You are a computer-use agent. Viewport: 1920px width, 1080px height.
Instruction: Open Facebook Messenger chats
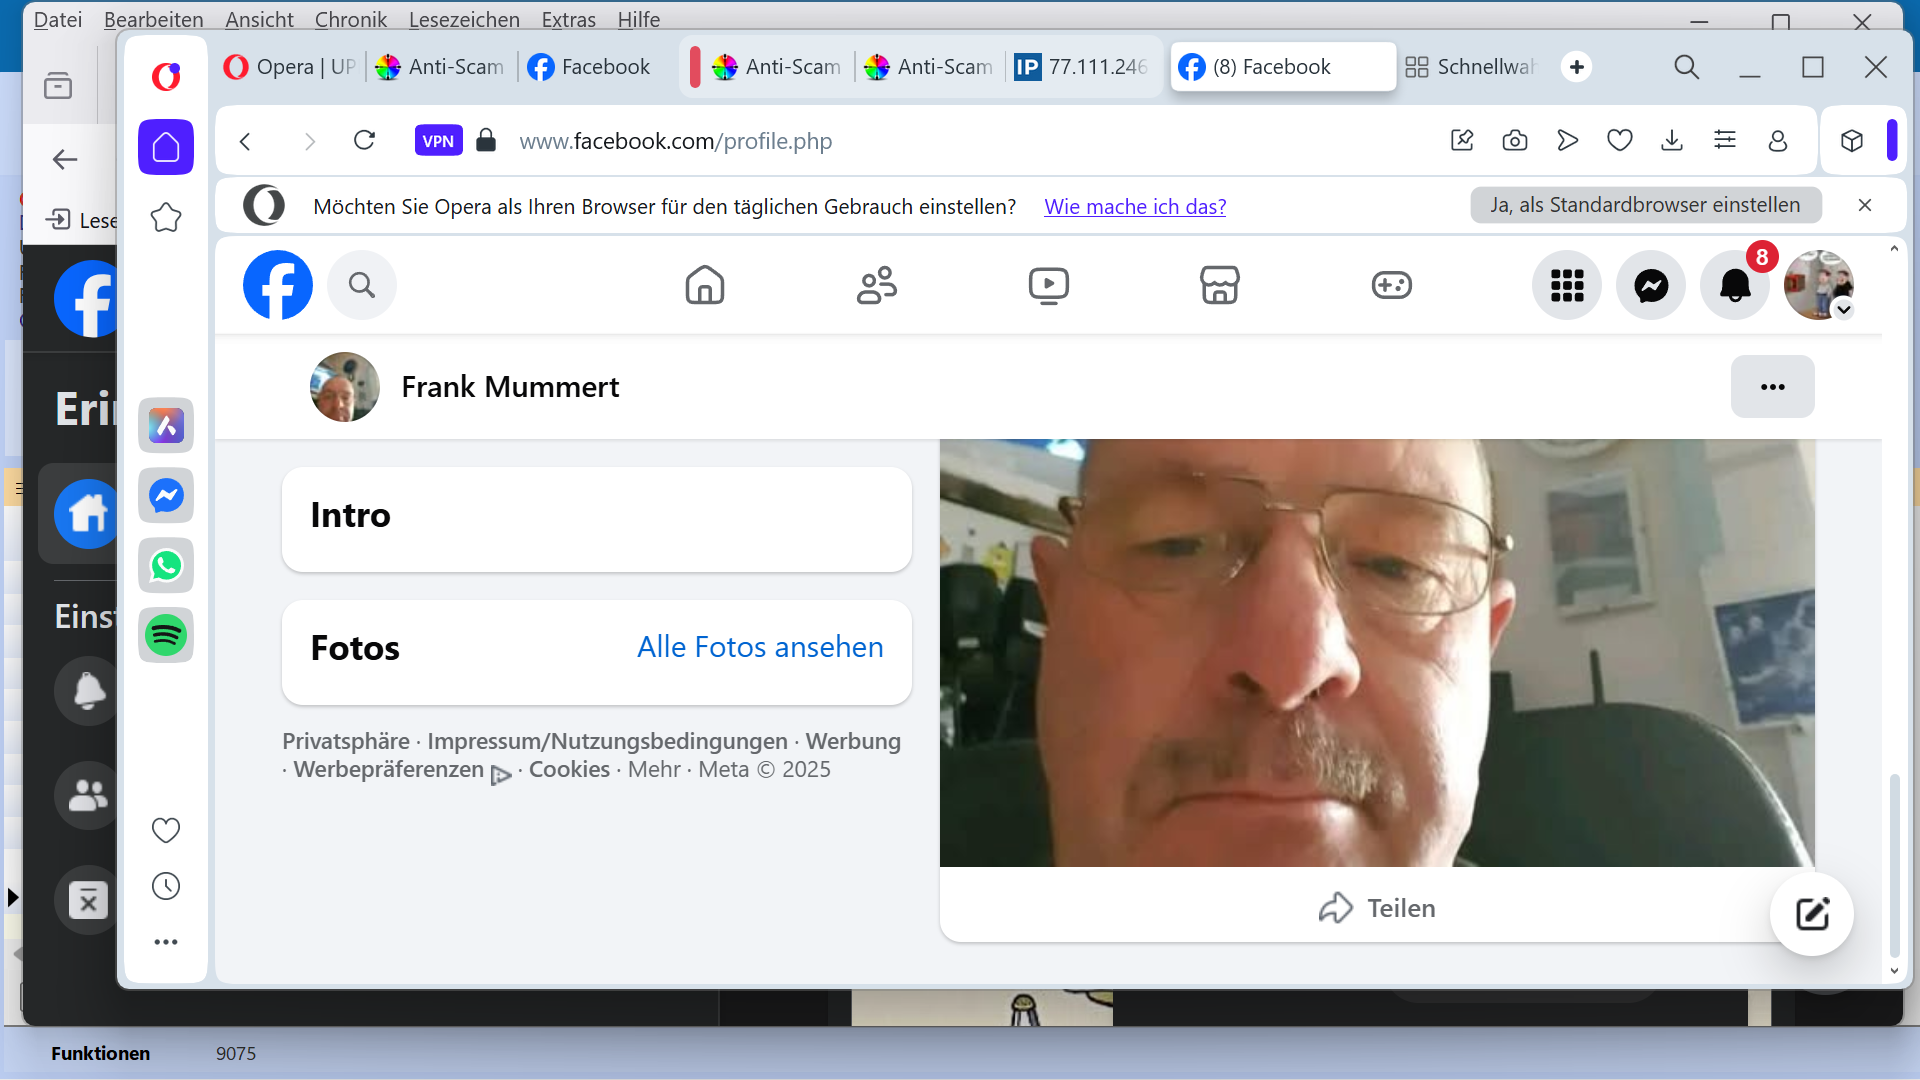(1650, 285)
